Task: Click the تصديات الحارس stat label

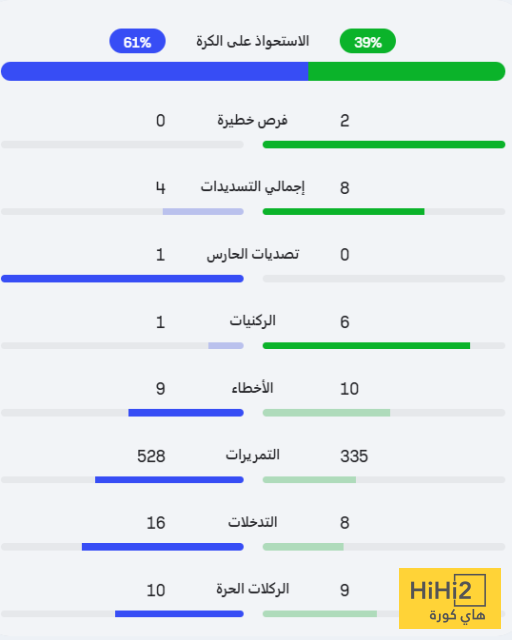Action: point(252,254)
